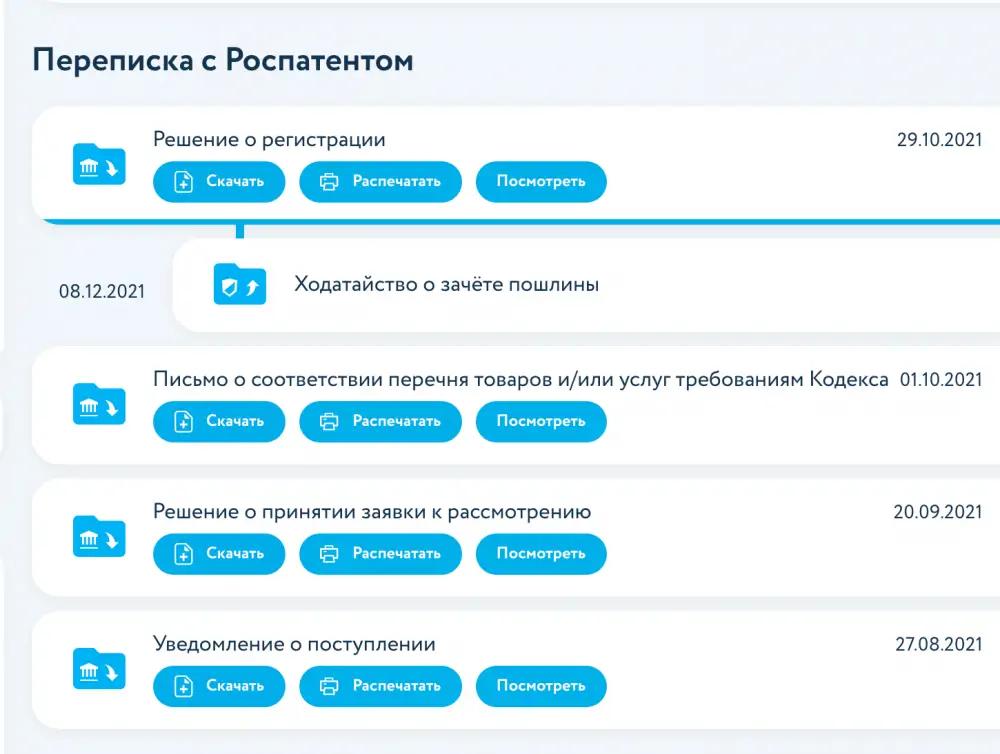The width and height of the screenshot is (1000, 754).
Task: Print Решение о принятии заявки к рассмотрению
Action: point(380,553)
